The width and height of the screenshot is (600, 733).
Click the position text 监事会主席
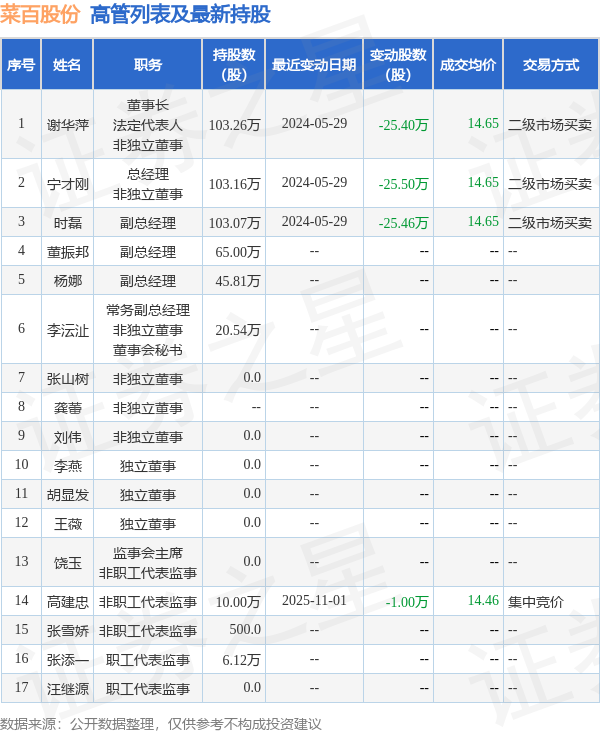(148, 553)
